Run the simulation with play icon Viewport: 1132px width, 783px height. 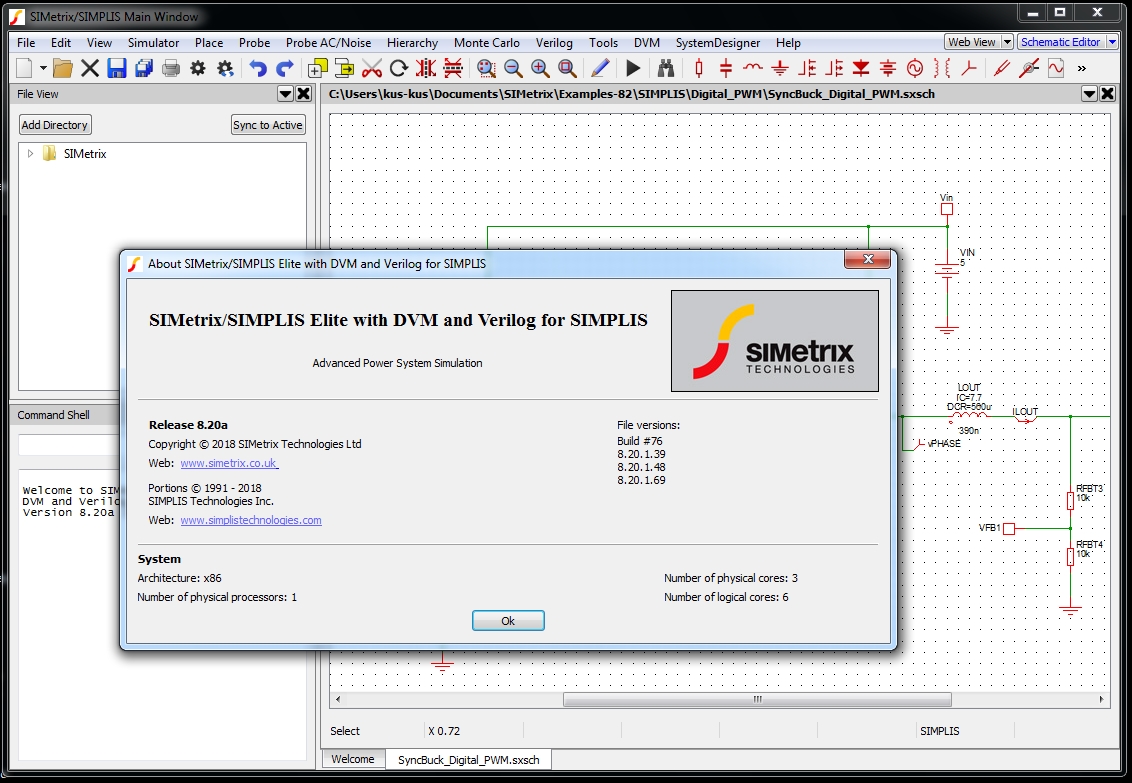coord(633,69)
